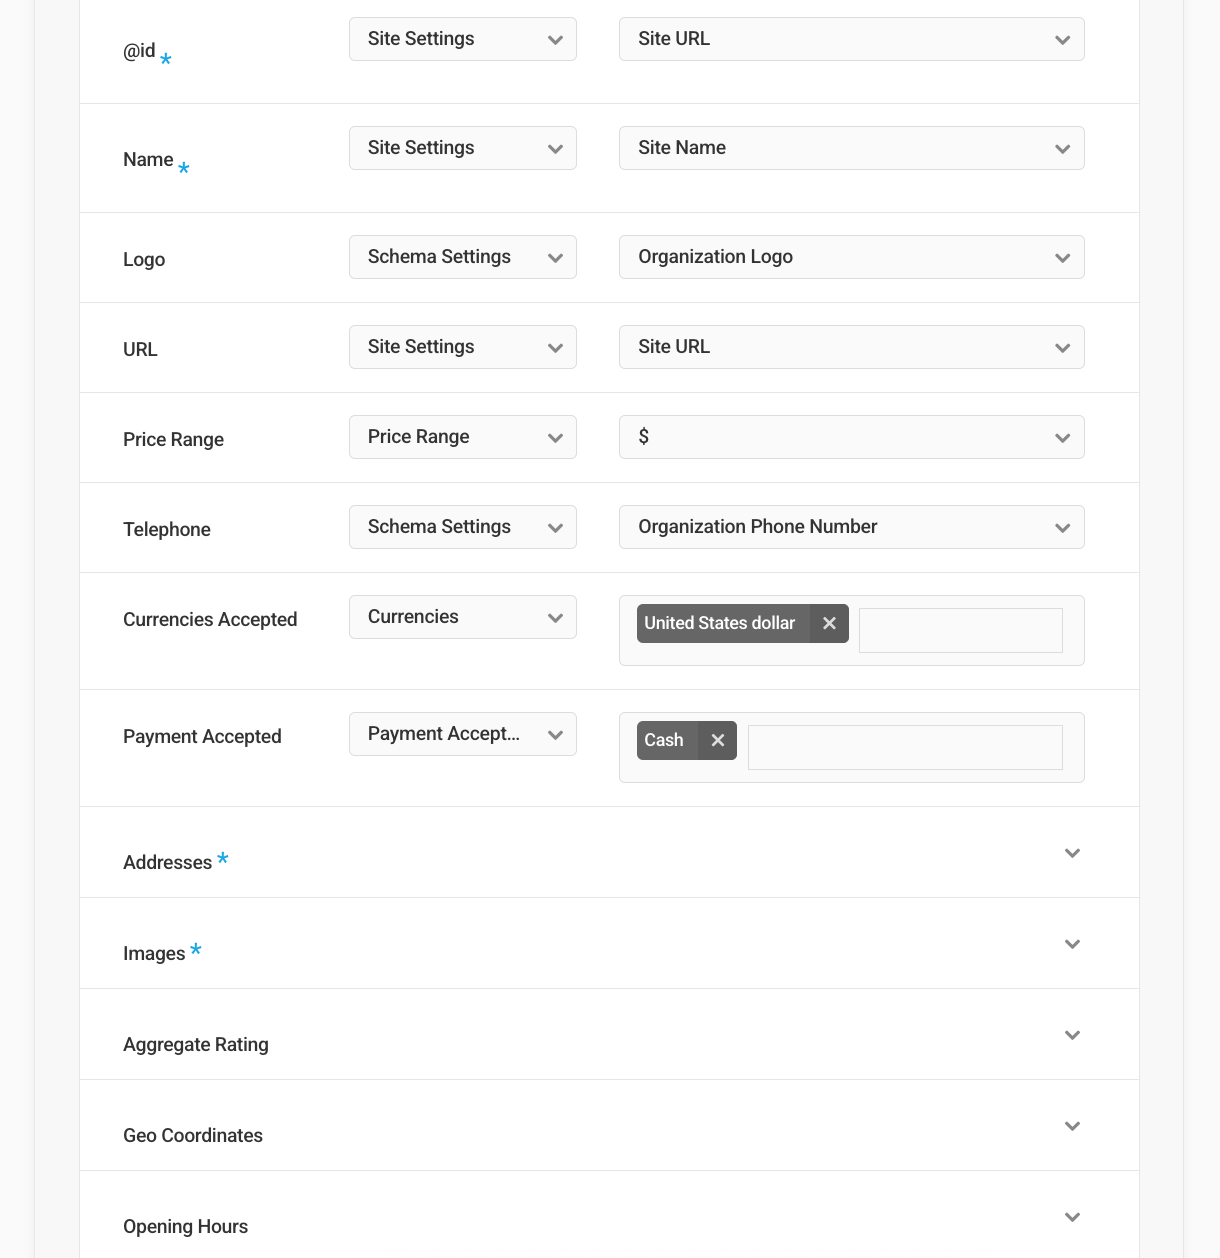The width and height of the screenshot is (1220, 1258).
Task: Expand the Aggregate Rating section
Action: pyautogui.click(x=1072, y=1035)
